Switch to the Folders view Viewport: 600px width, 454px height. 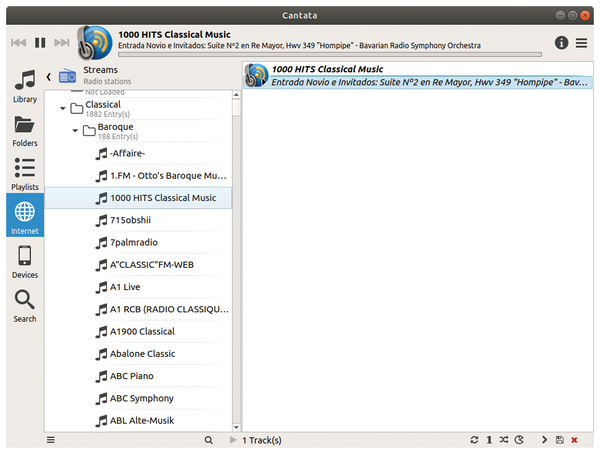tap(25, 131)
